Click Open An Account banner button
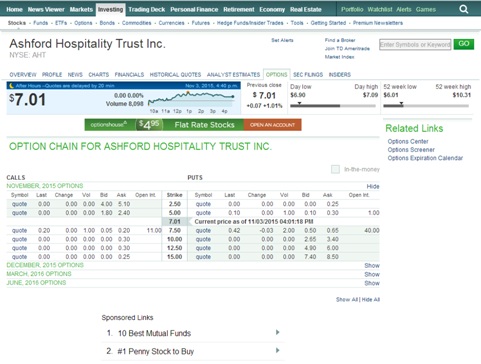This screenshot has height=364, width=481. tap(272, 125)
